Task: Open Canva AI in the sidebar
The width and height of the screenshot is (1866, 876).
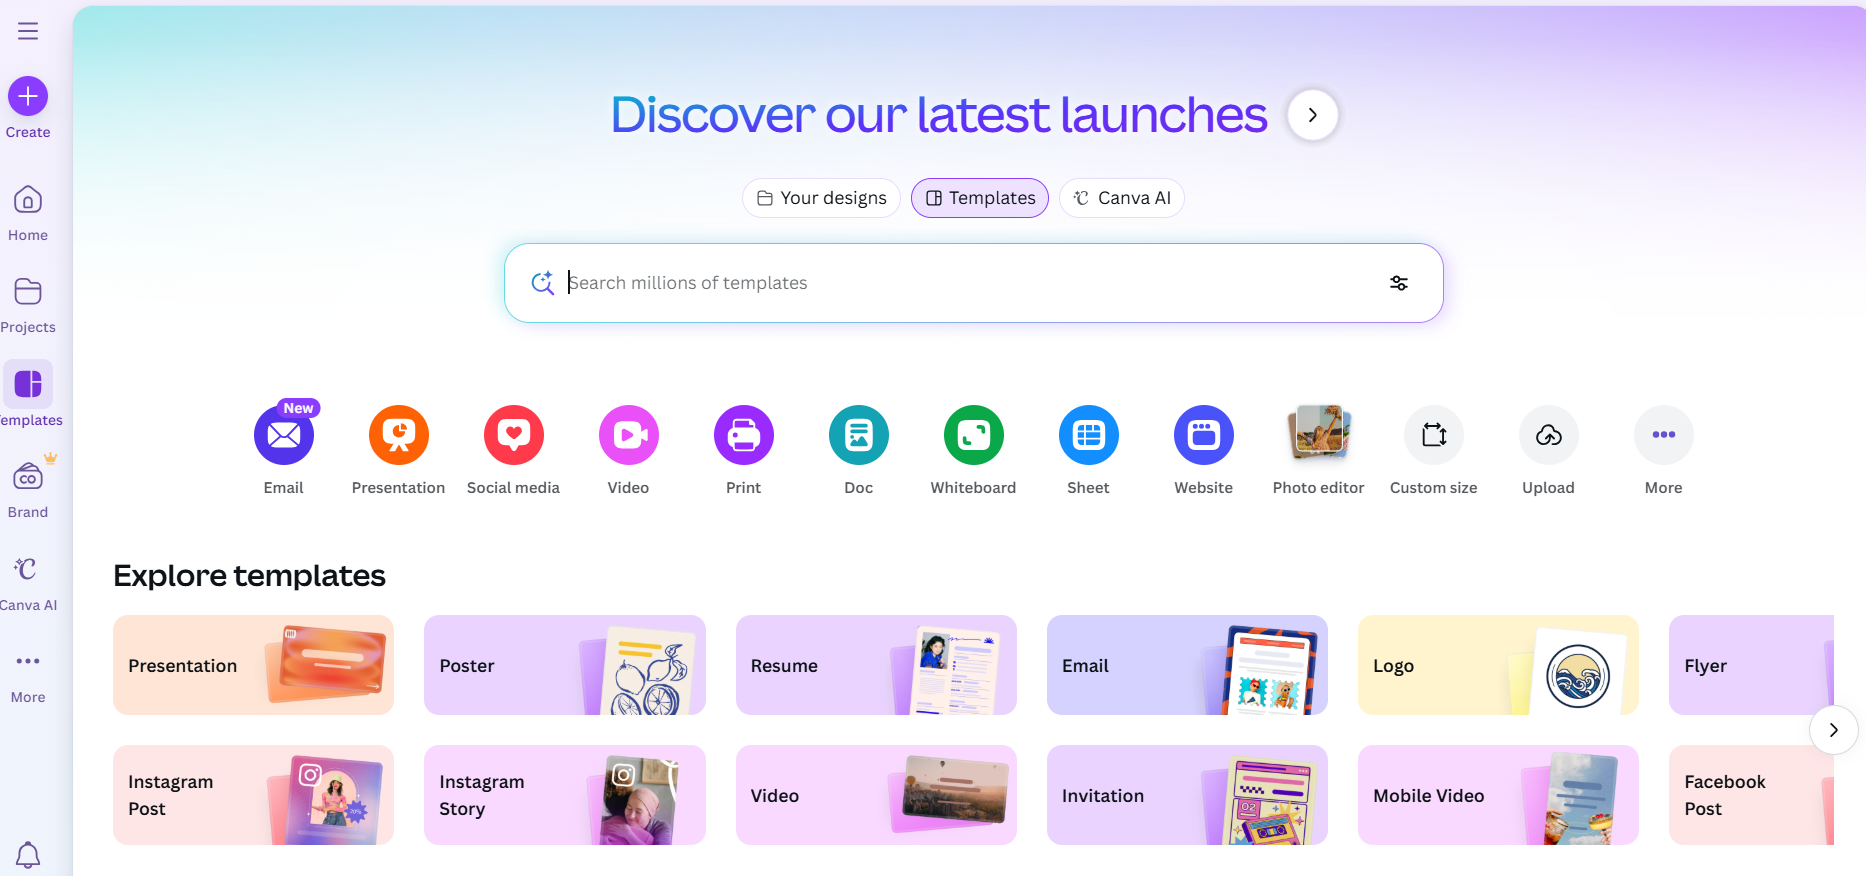Action: (x=28, y=582)
